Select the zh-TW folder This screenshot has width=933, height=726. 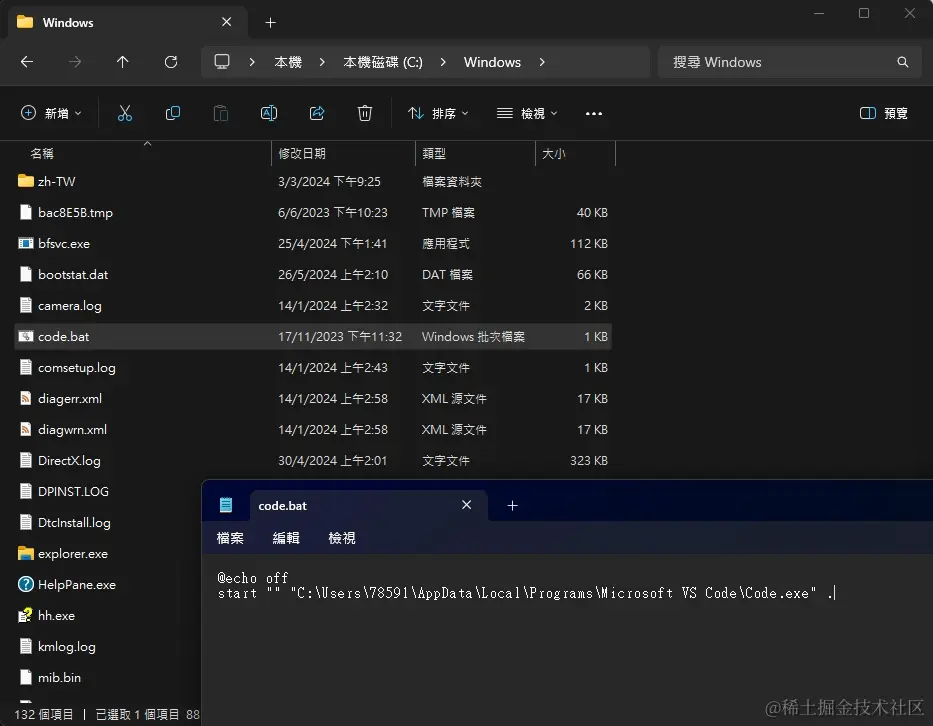(x=313, y=182)
